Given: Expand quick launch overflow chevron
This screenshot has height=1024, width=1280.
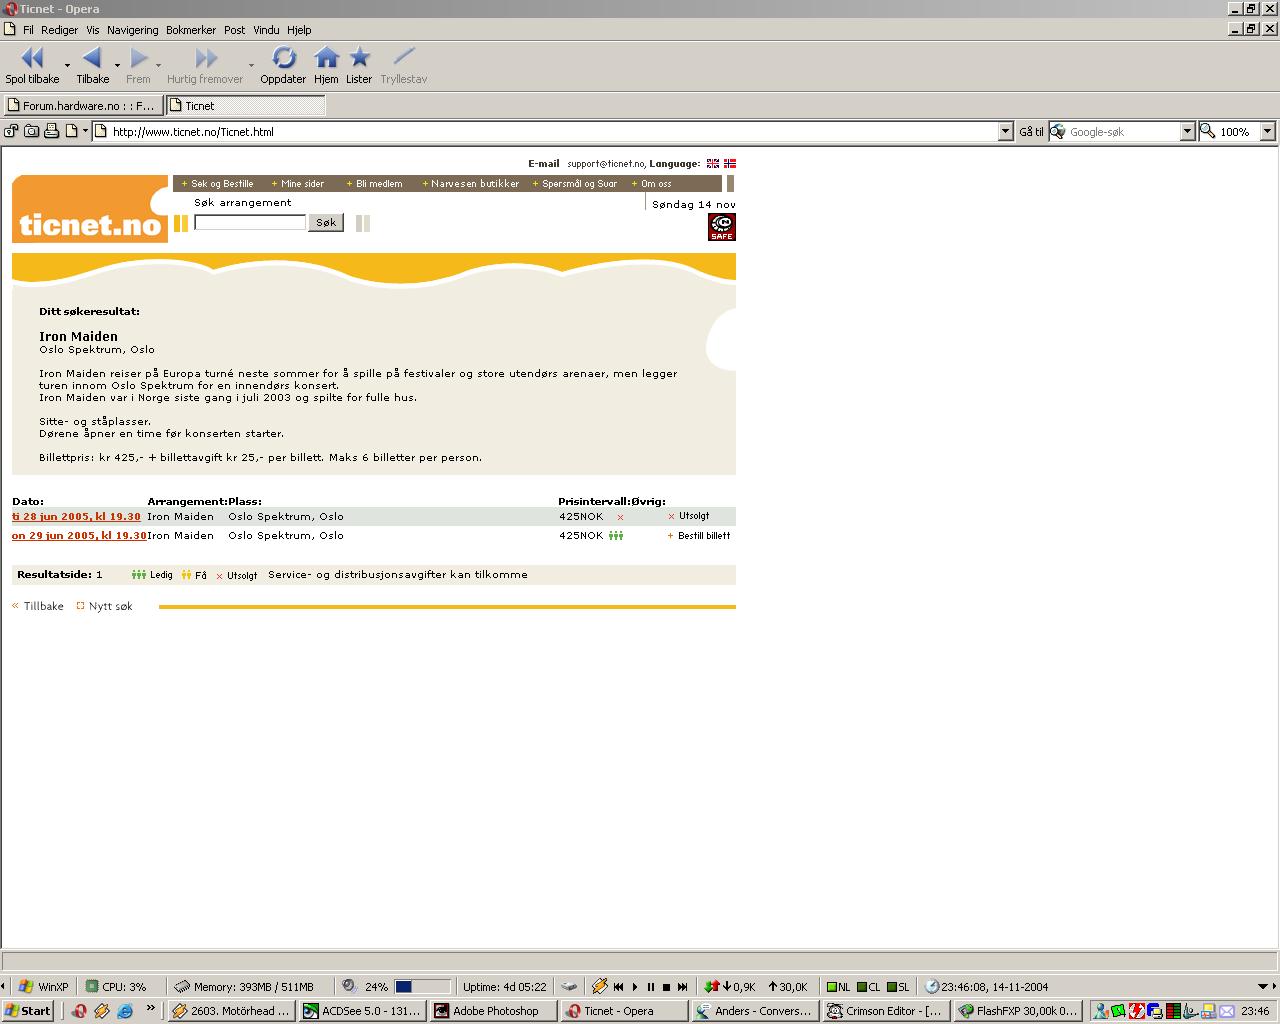Looking at the screenshot, I should 150,1008.
